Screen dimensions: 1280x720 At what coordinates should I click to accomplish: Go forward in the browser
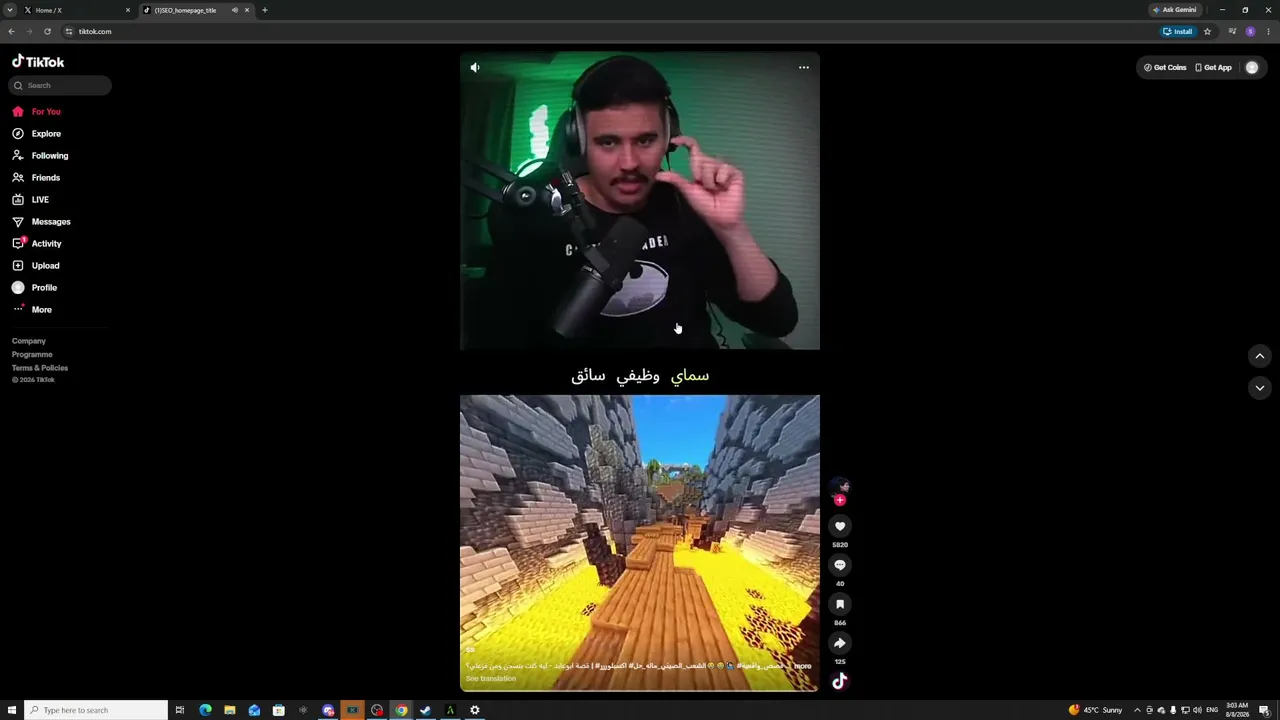(29, 32)
